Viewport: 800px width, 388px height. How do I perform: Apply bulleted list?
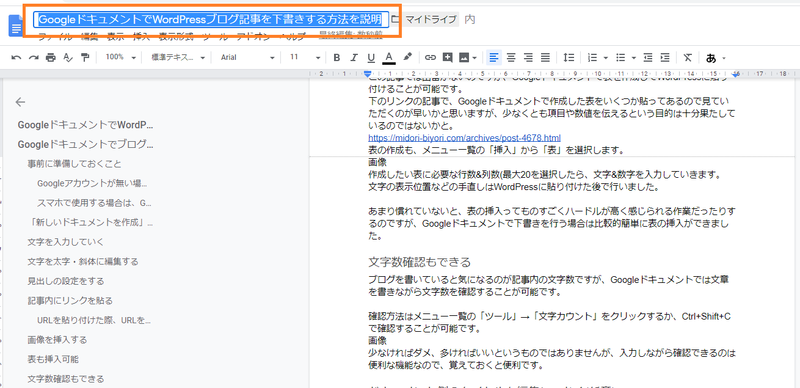620,58
